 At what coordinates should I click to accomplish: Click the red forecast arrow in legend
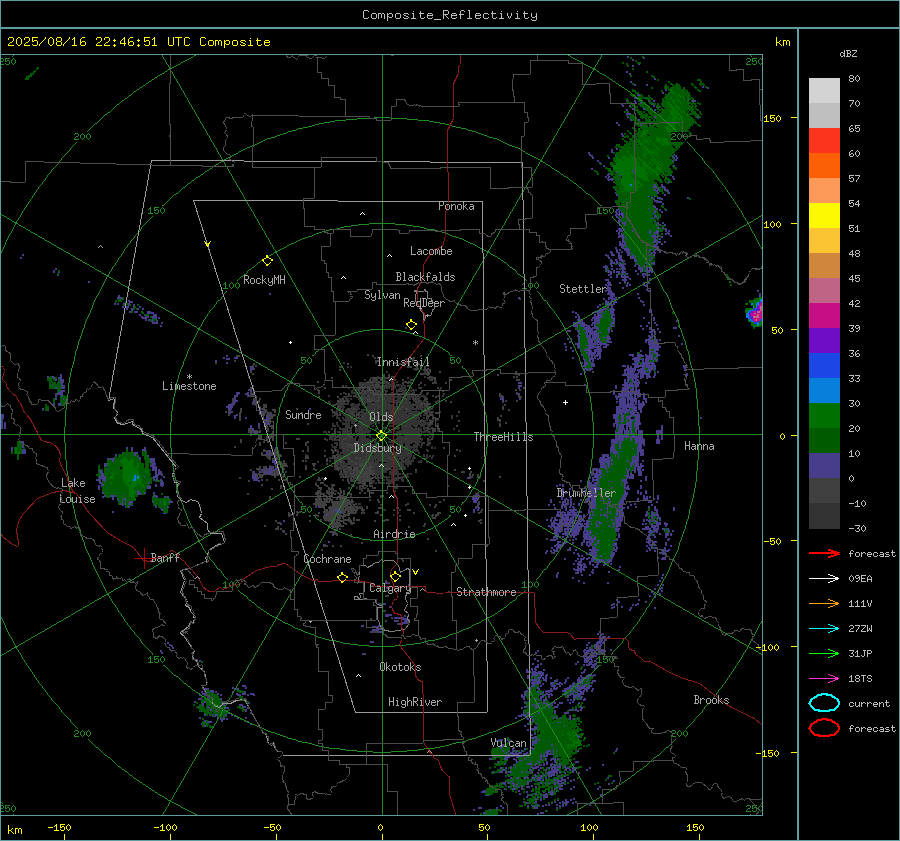[824, 553]
